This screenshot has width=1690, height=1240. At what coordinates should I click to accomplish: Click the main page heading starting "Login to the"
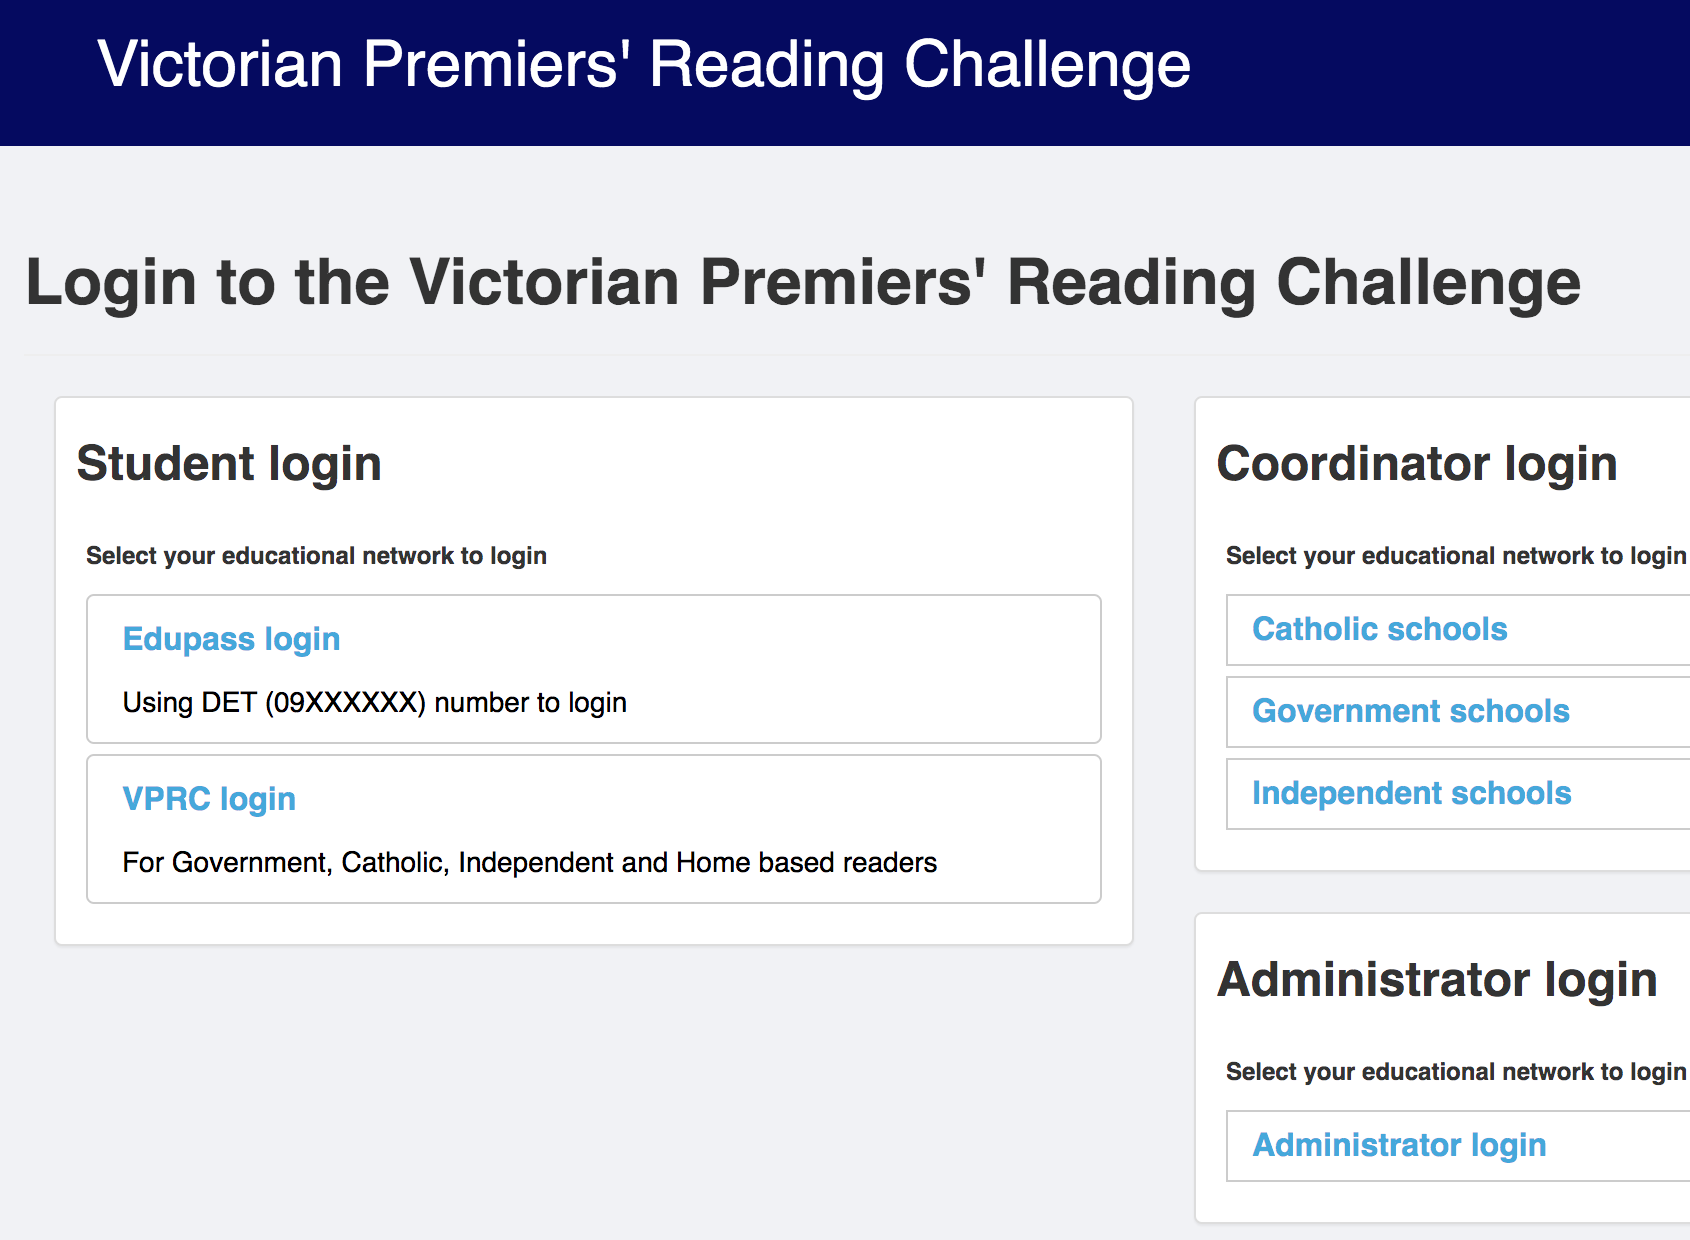click(x=802, y=282)
